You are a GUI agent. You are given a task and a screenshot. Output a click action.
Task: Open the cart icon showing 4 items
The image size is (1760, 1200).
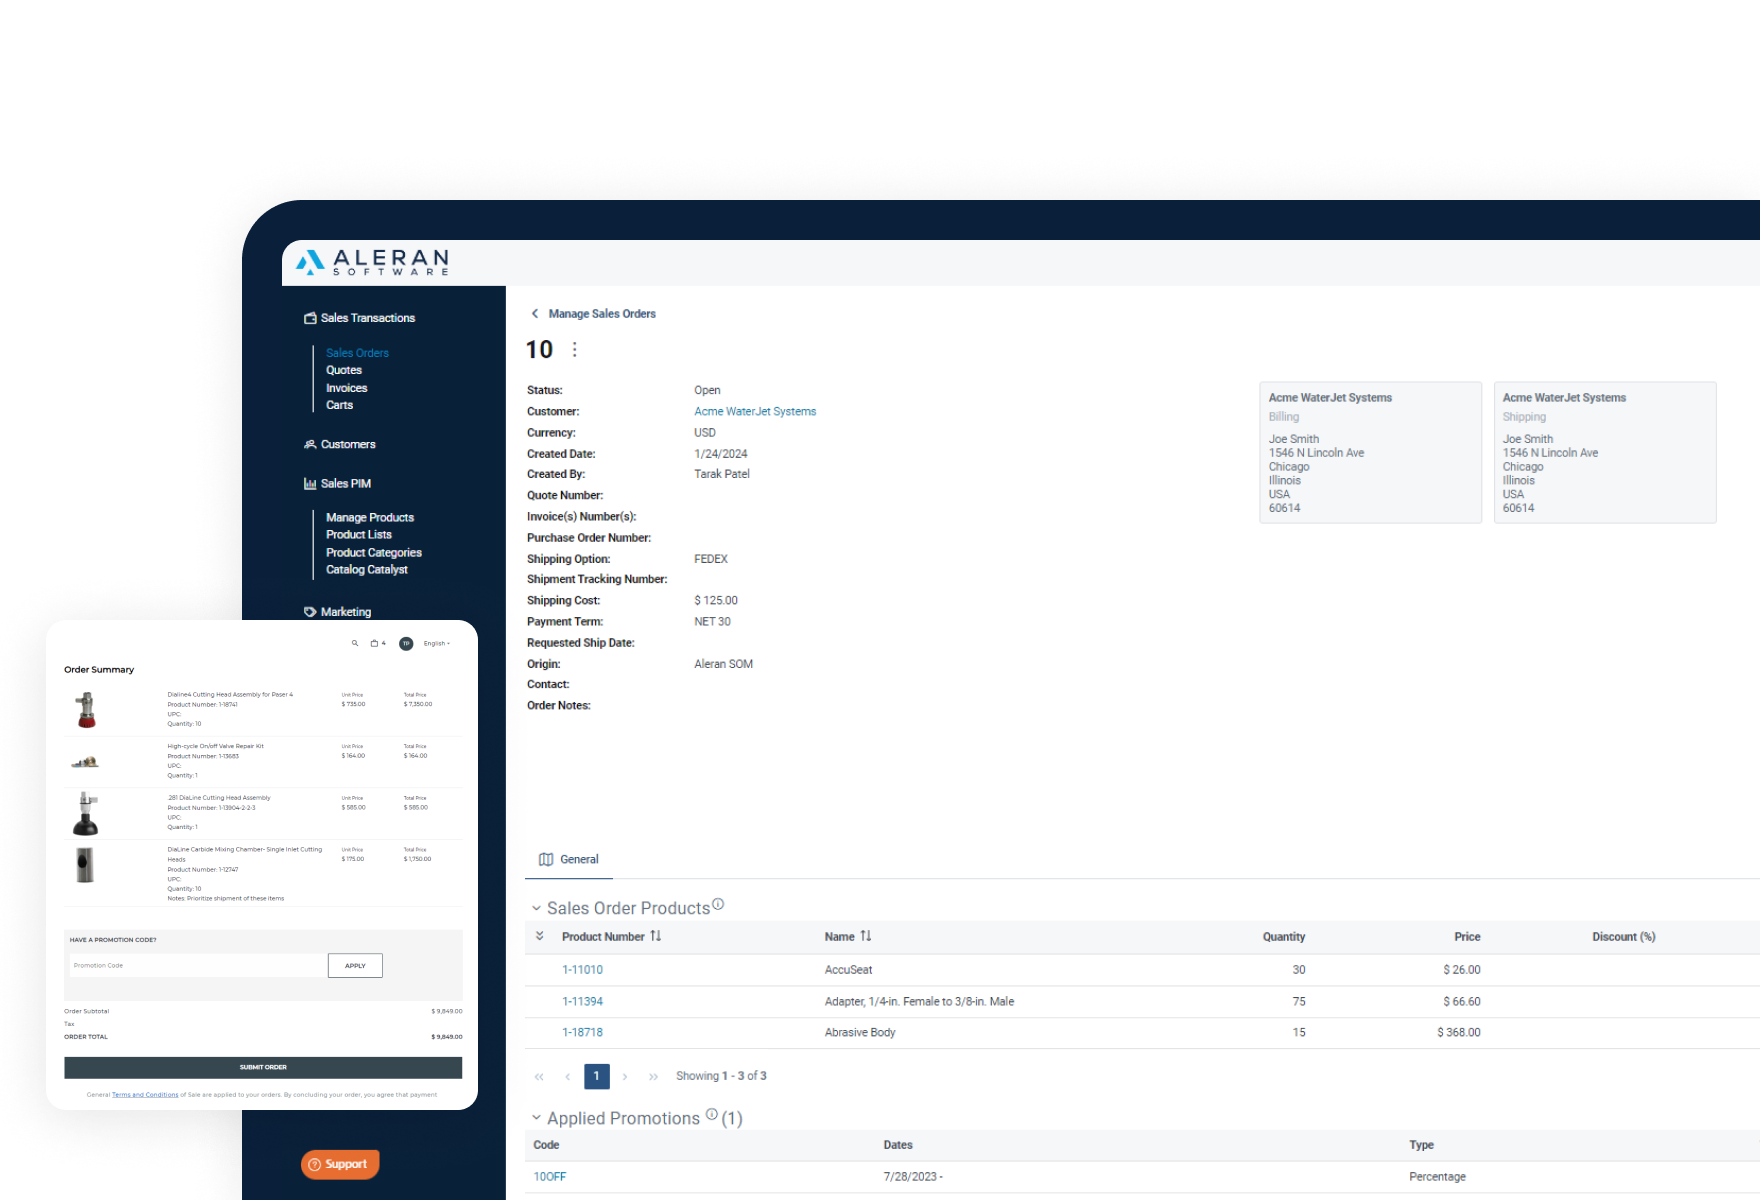pyautogui.click(x=377, y=643)
